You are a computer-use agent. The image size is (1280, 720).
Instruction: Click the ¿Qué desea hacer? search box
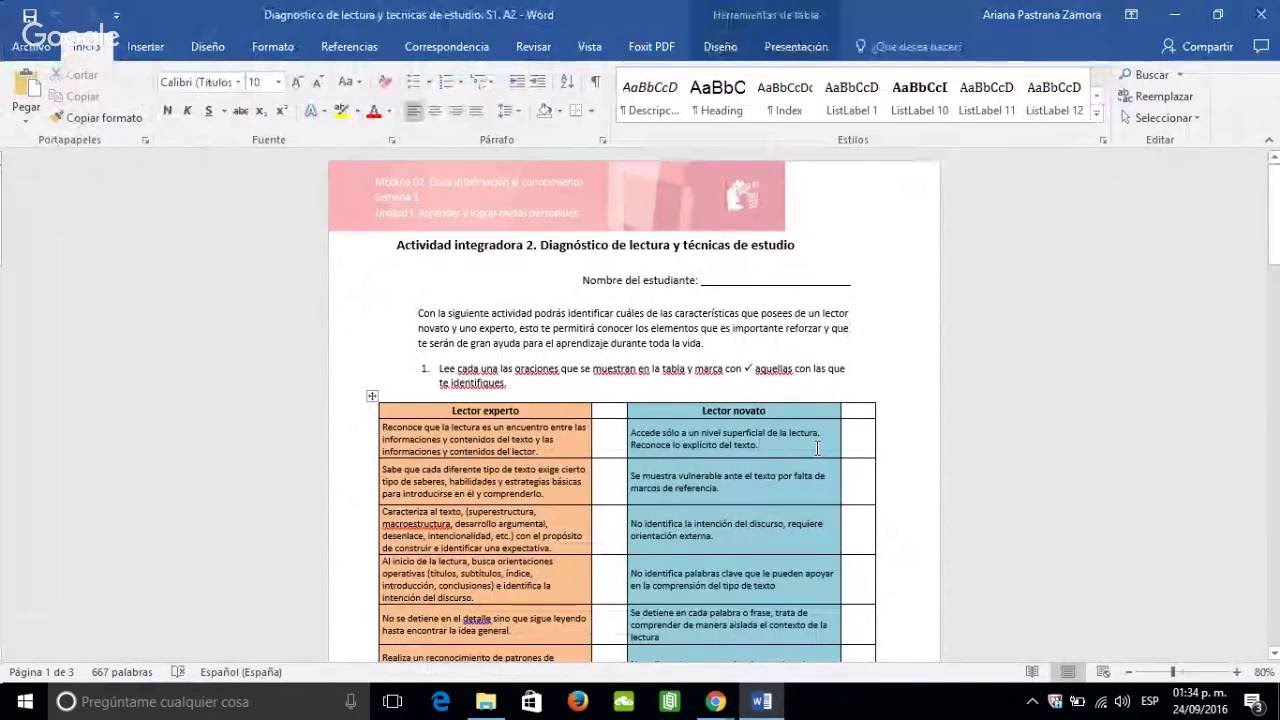[x=909, y=47]
